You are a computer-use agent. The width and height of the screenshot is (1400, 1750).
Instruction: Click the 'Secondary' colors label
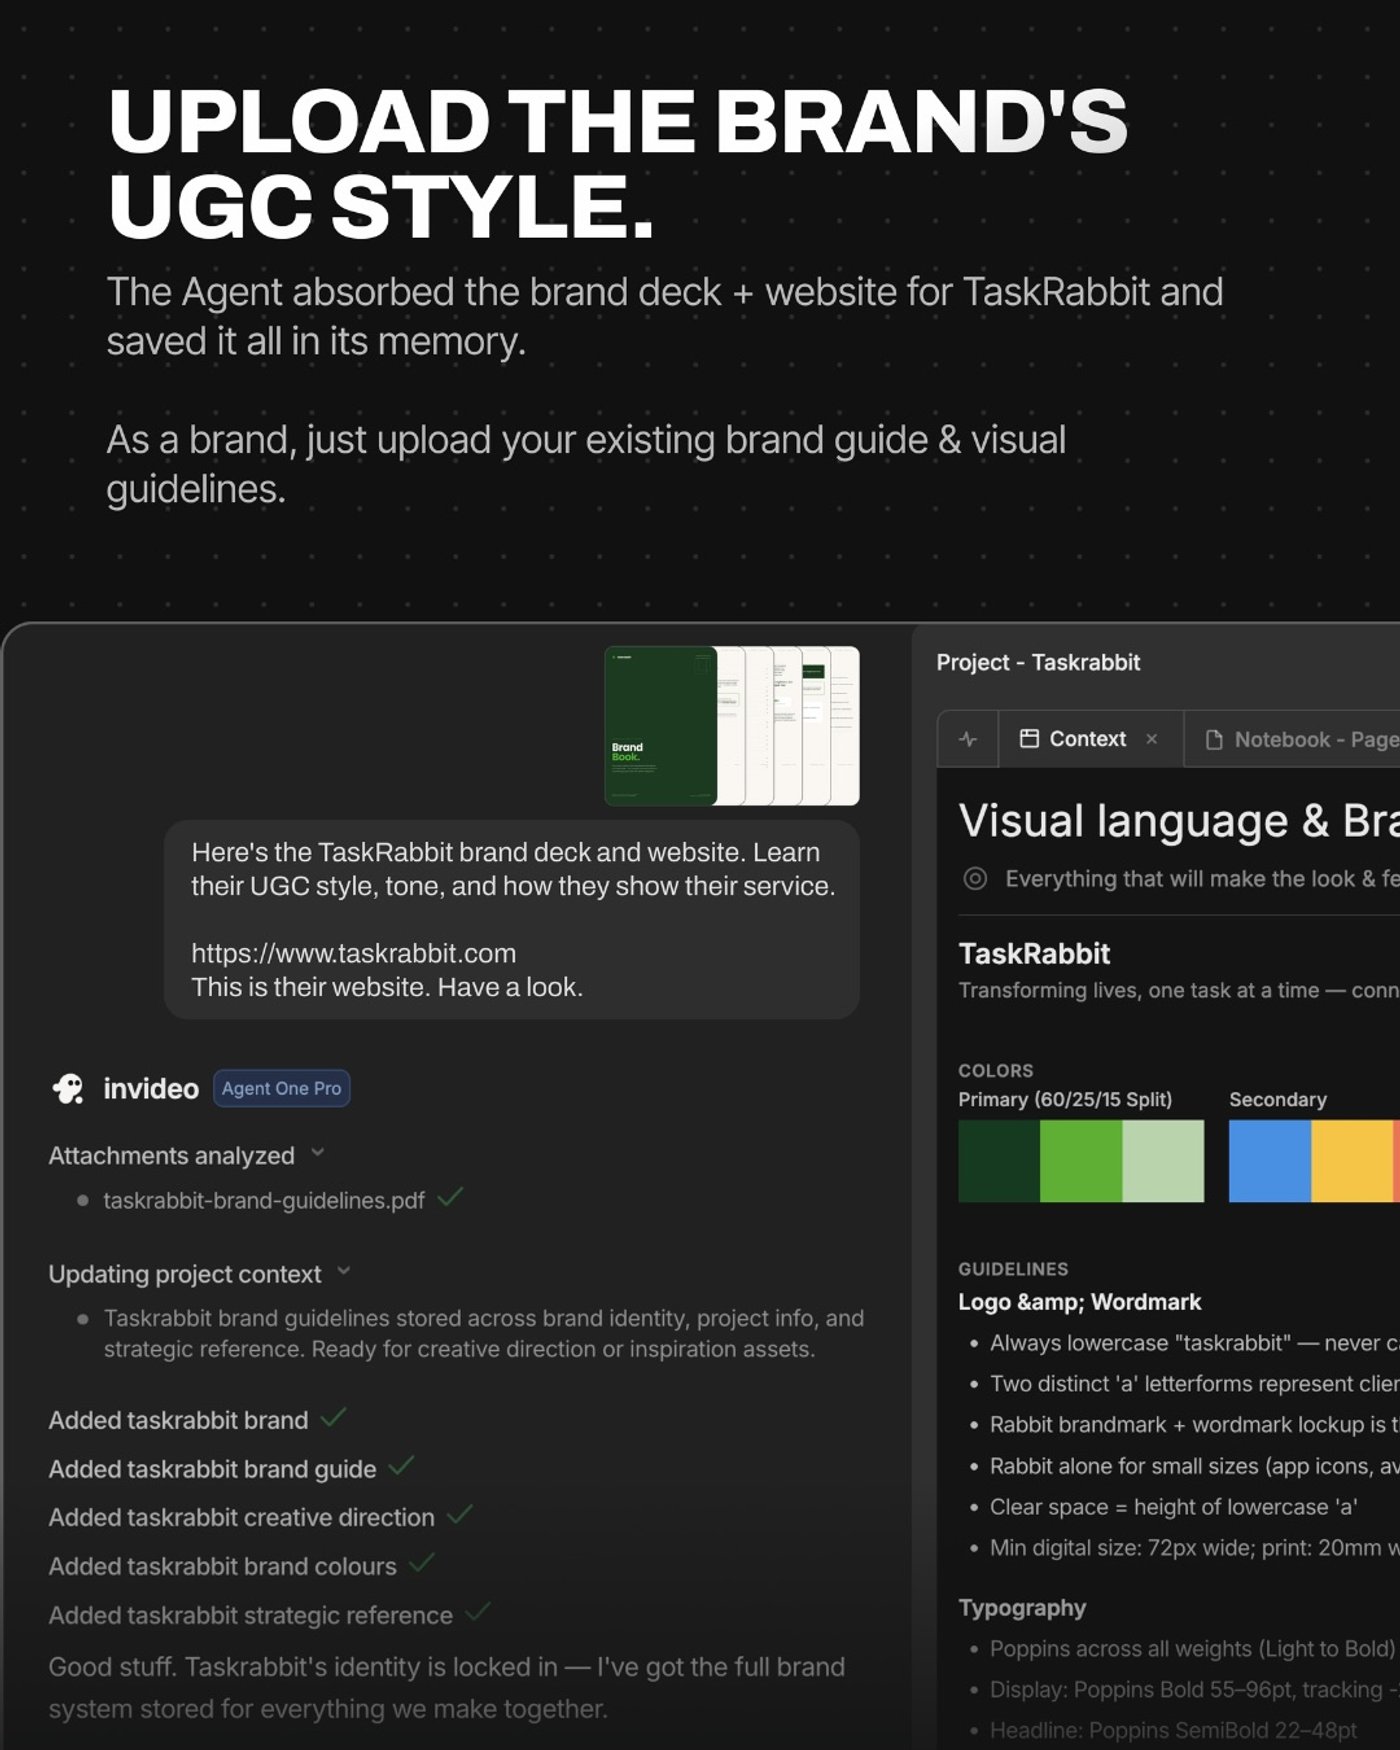(1278, 1099)
